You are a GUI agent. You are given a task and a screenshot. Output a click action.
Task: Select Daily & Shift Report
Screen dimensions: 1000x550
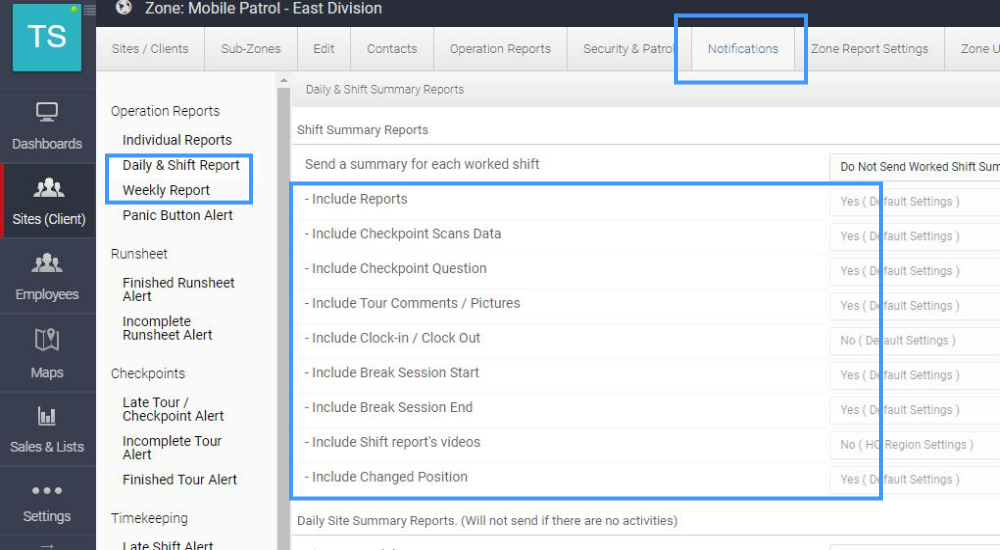180,165
